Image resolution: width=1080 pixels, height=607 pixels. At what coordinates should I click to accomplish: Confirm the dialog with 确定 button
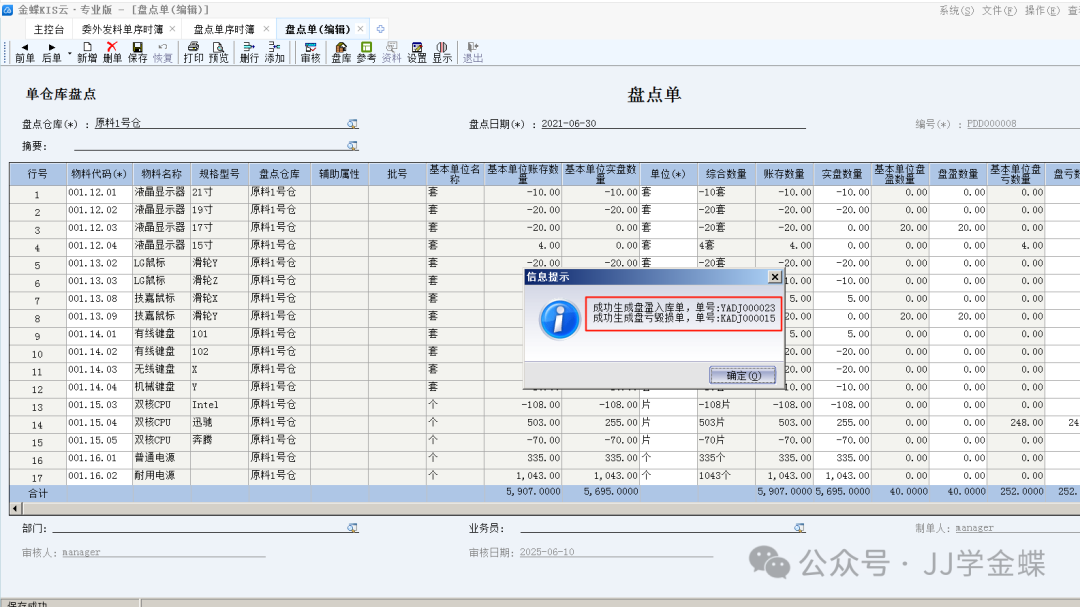[743, 375]
